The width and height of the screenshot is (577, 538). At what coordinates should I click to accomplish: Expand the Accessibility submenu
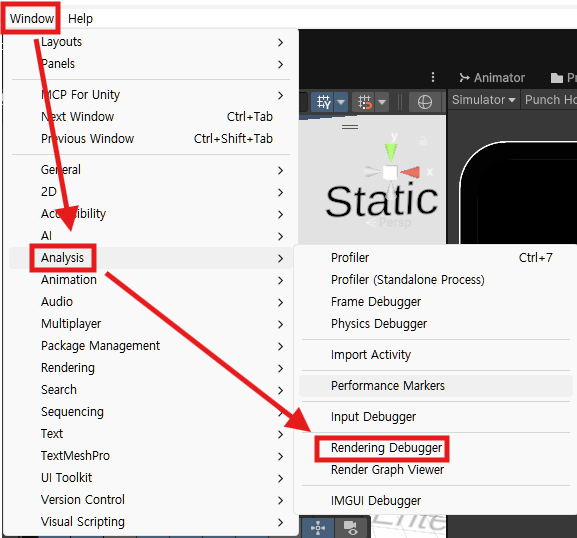151,214
